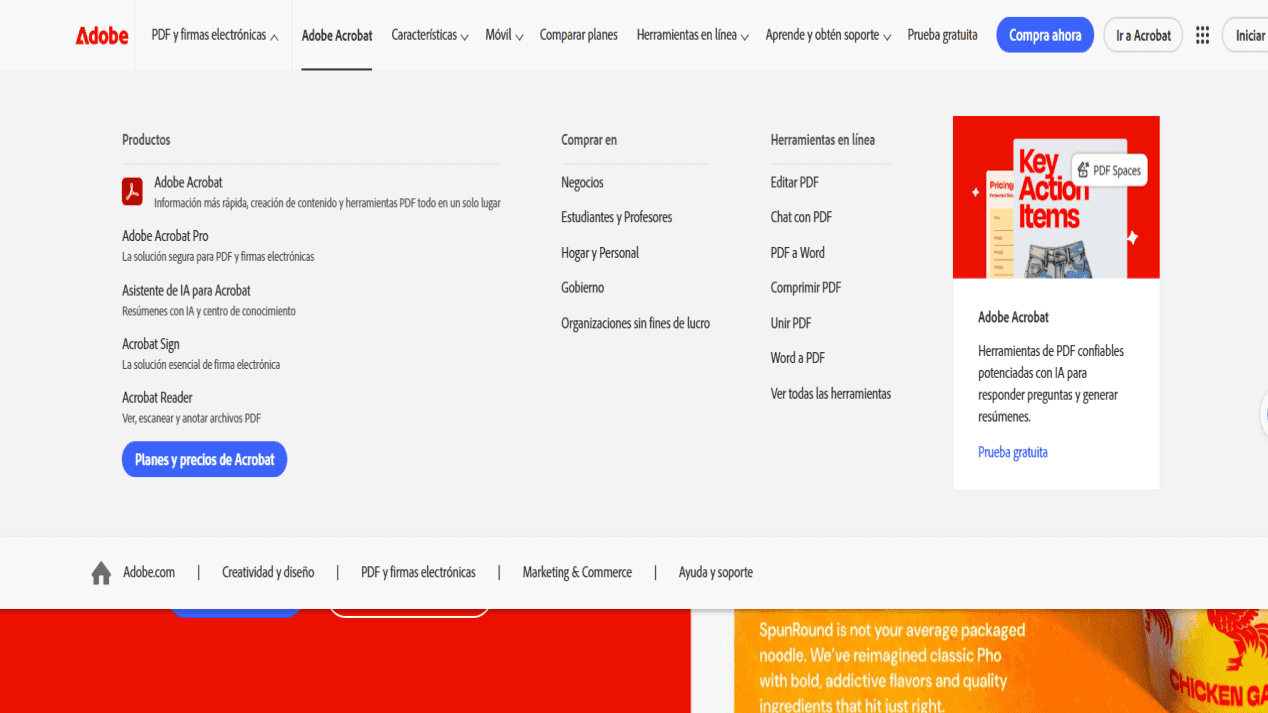Click the home icon beside Adobe.com
Image resolution: width=1268 pixels, height=713 pixels.
(x=101, y=573)
